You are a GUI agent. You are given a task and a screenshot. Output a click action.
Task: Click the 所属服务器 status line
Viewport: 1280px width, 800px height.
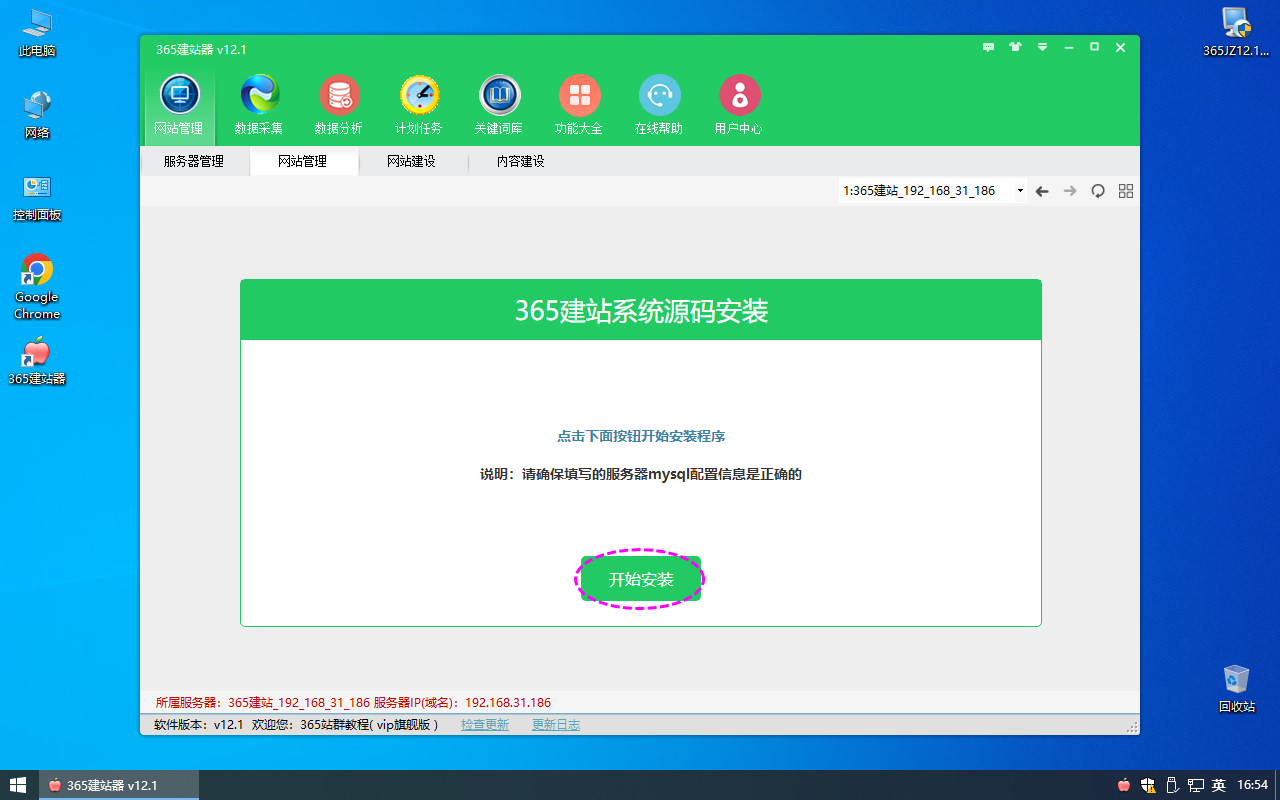coord(353,703)
